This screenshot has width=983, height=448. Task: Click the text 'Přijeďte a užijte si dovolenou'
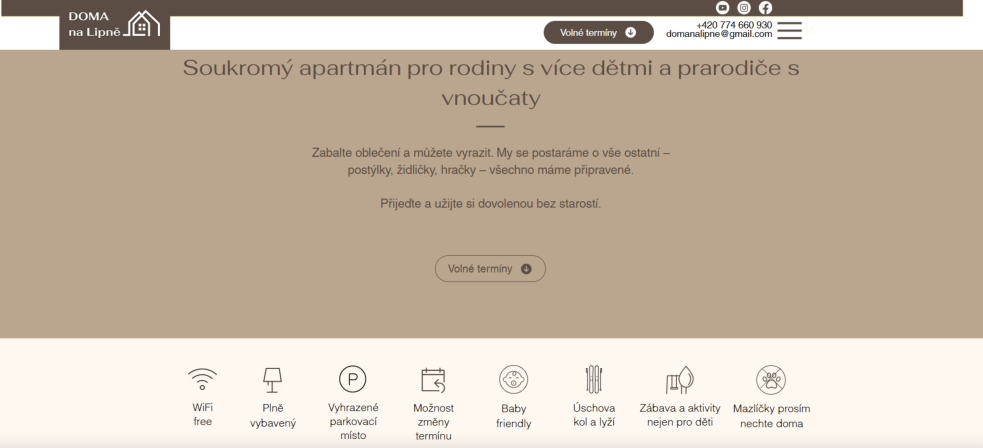pos(490,204)
